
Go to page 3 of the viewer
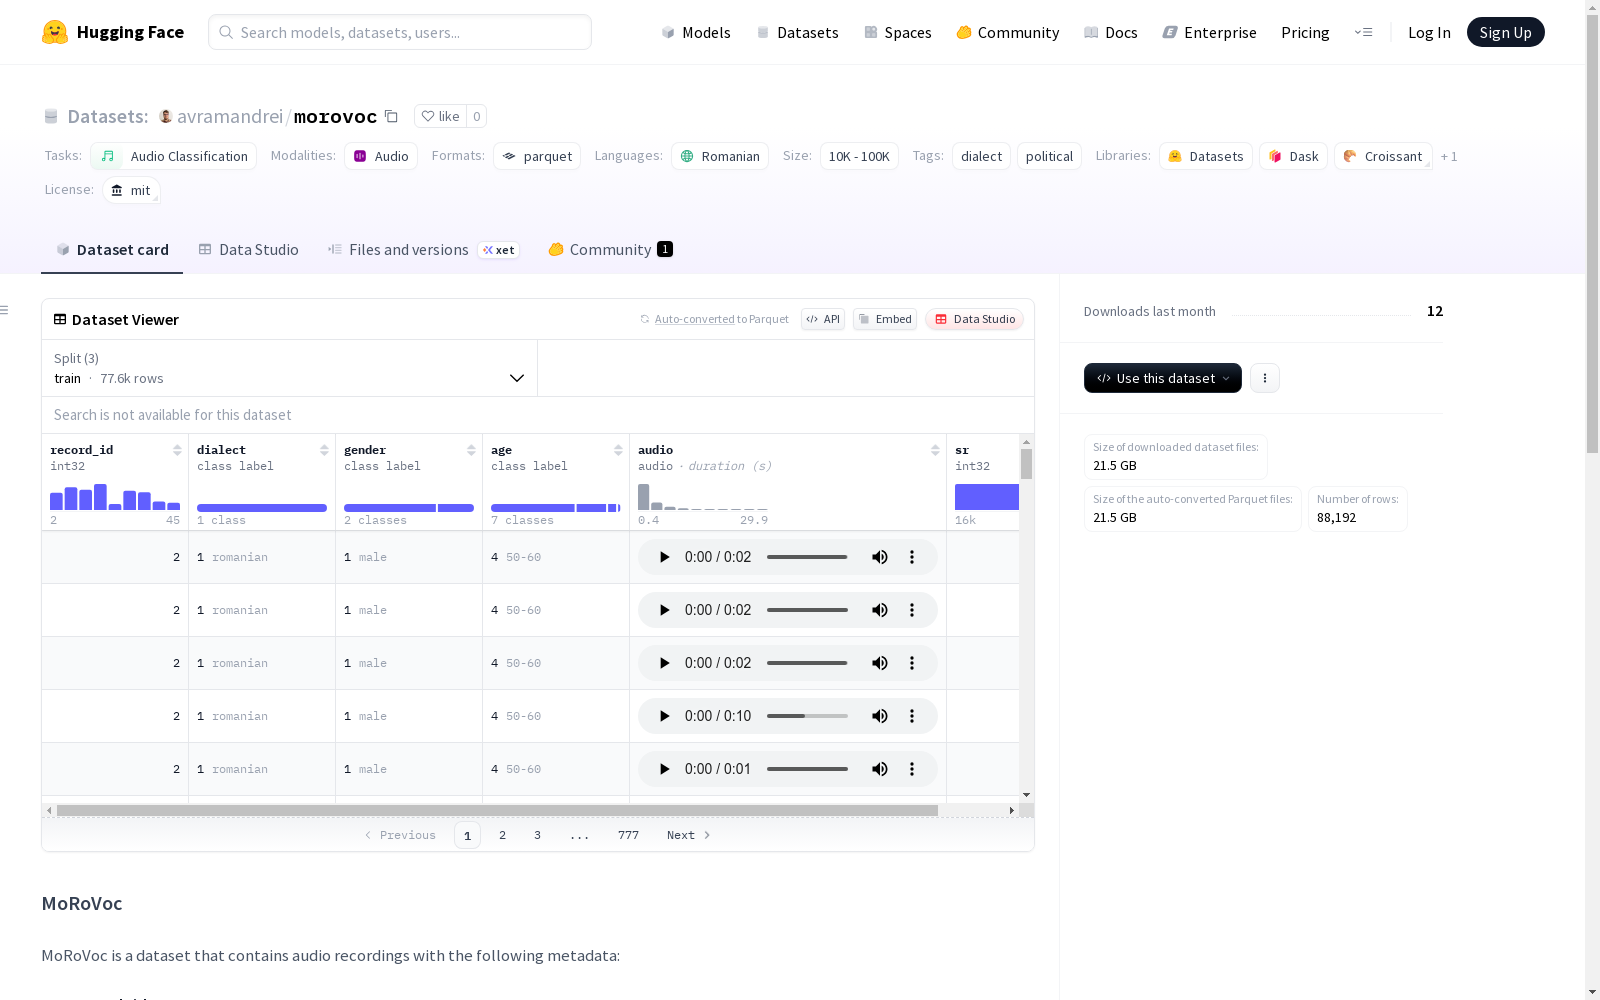[x=537, y=835]
